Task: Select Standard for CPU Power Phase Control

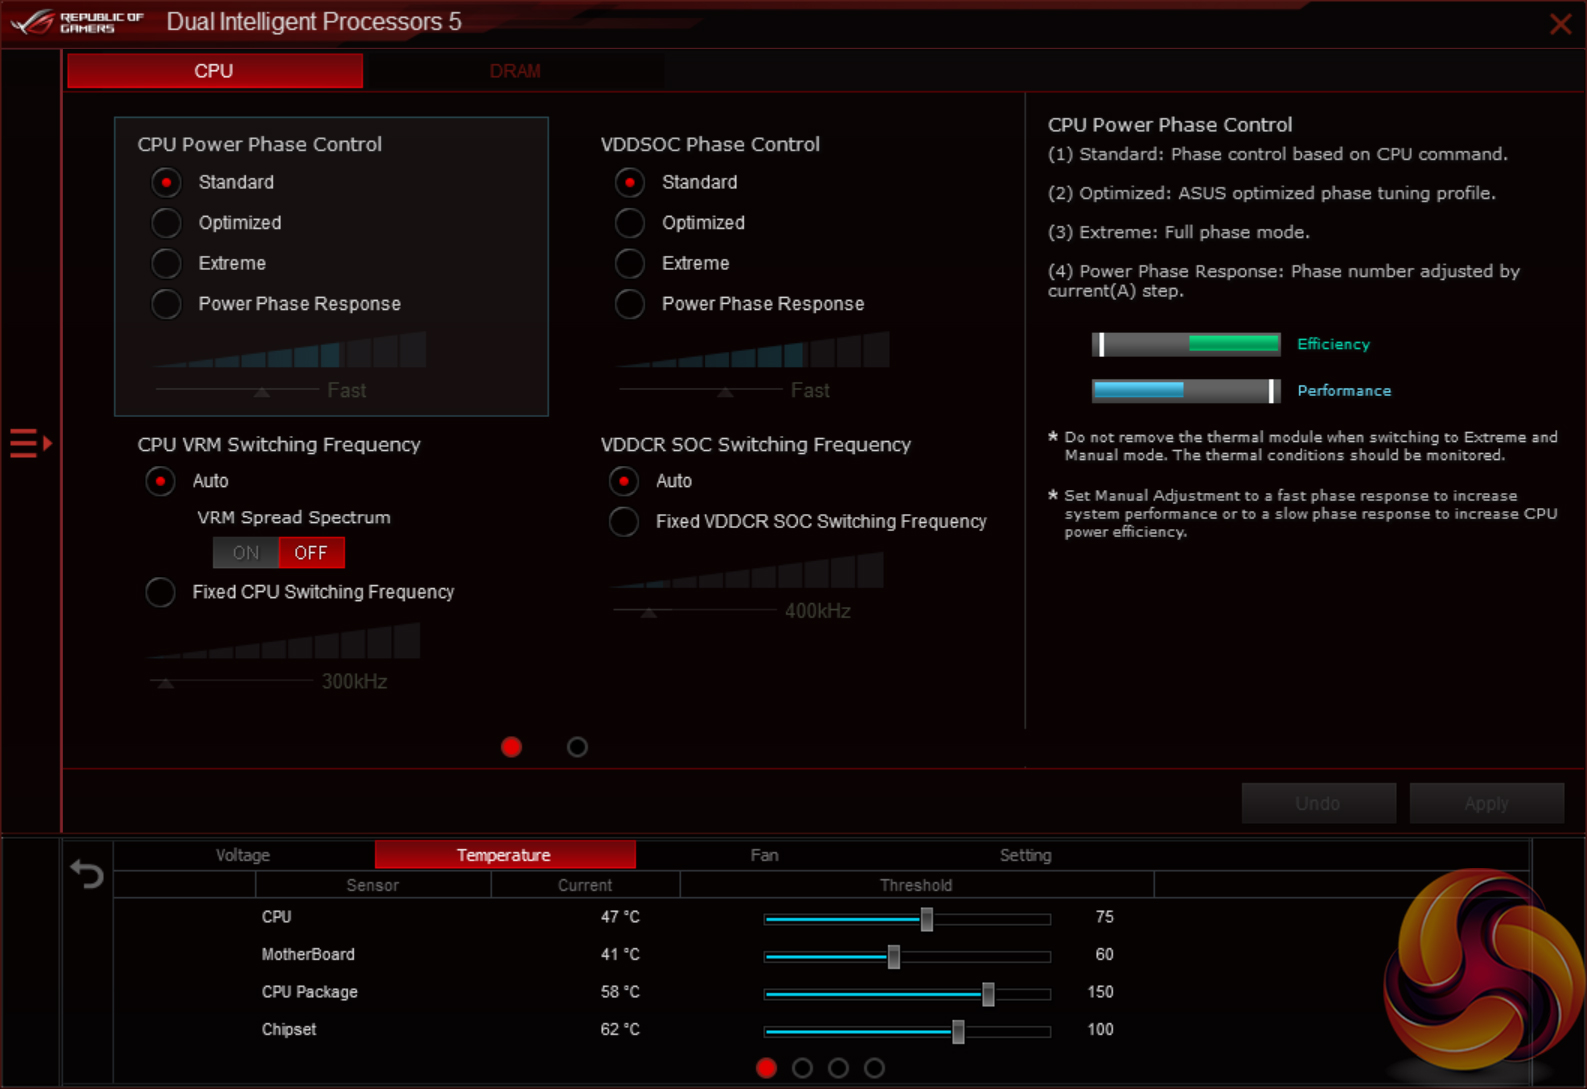Action: click(166, 182)
